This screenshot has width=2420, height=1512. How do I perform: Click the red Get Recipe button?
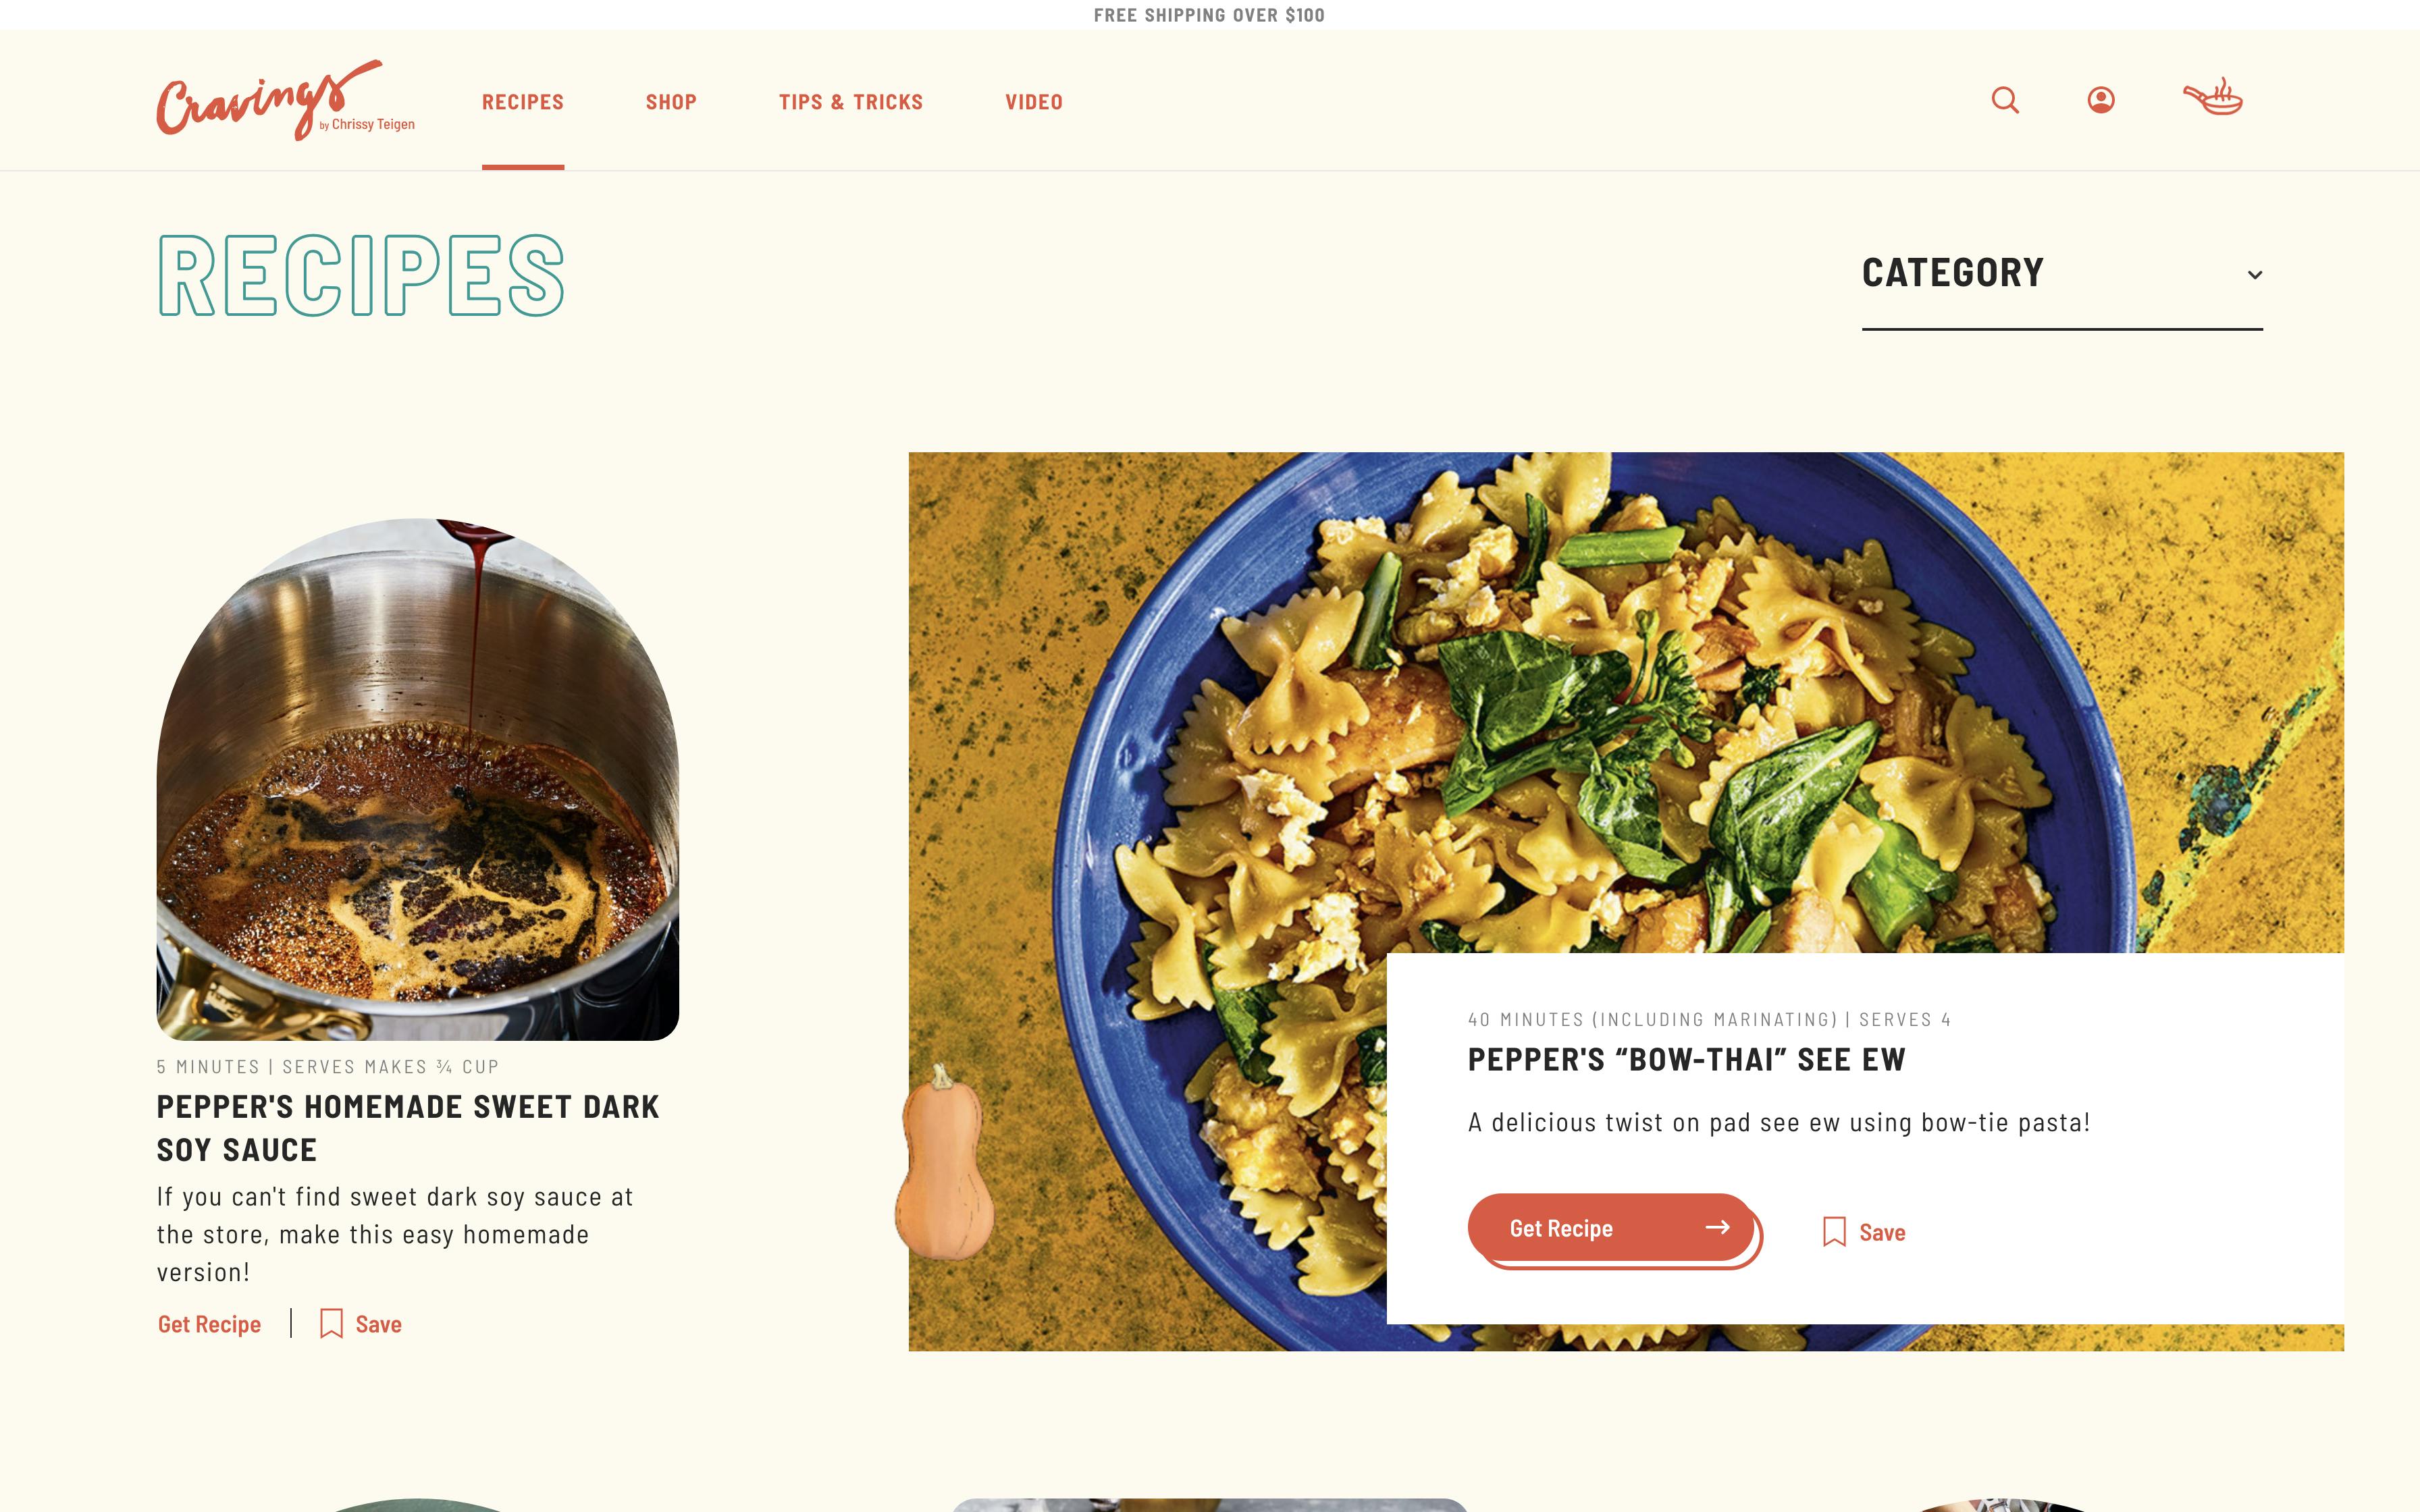coord(1611,1228)
